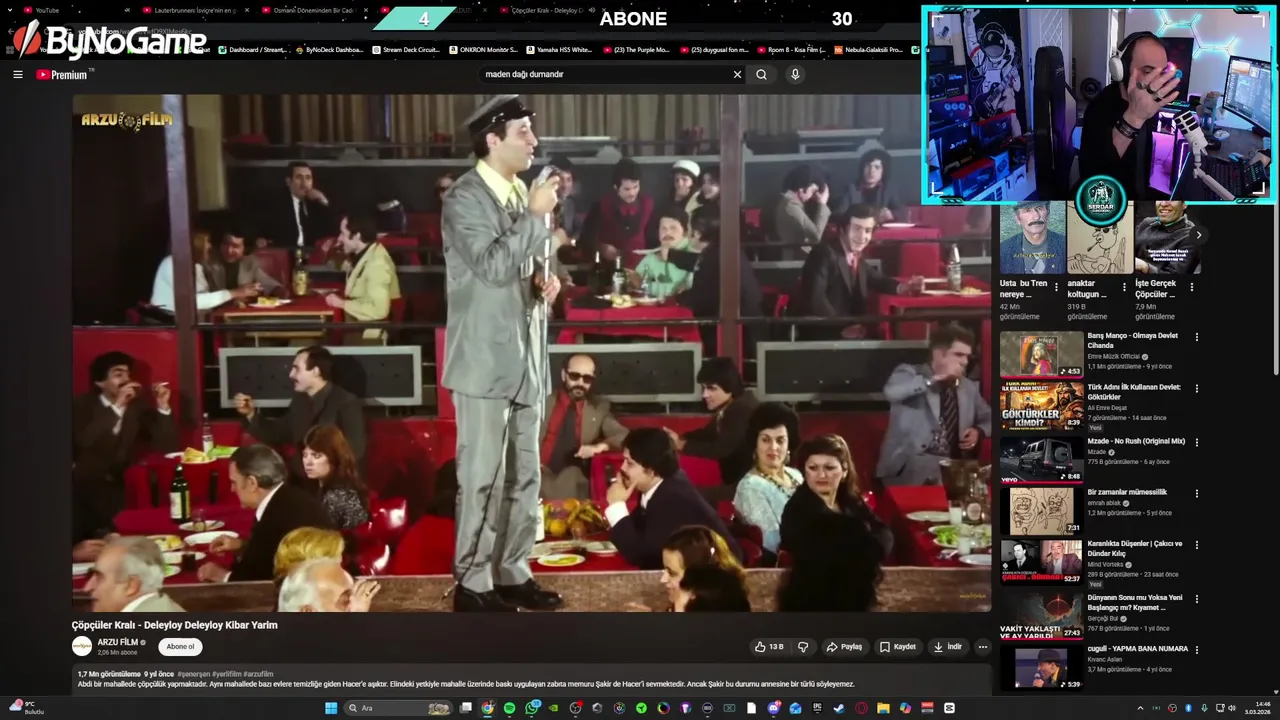Open Task View icon on taskbar

(x=465, y=708)
